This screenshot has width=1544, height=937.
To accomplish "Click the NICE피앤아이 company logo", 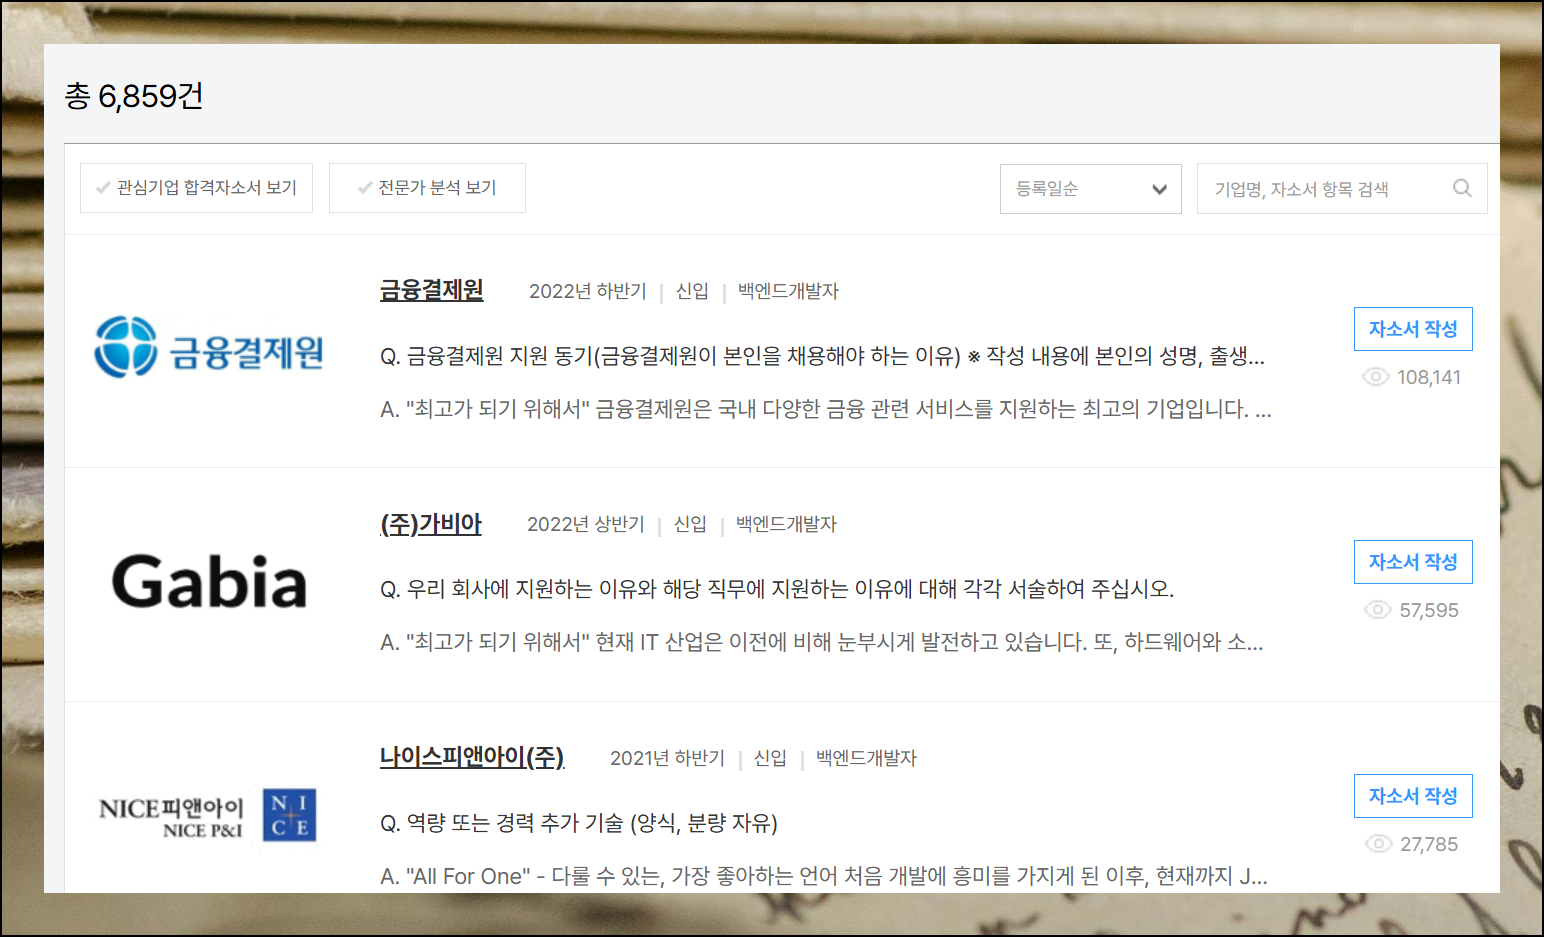I will click(x=208, y=815).
